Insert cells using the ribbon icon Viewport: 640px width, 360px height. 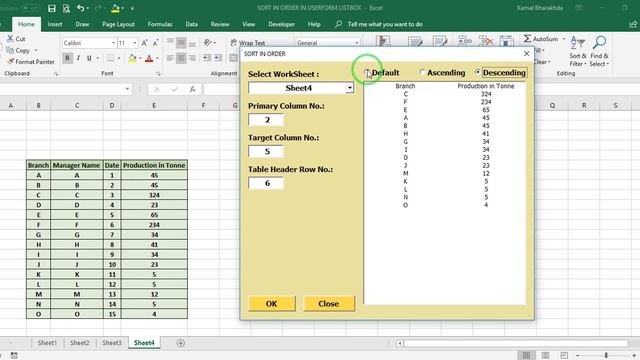pos(464,41)
